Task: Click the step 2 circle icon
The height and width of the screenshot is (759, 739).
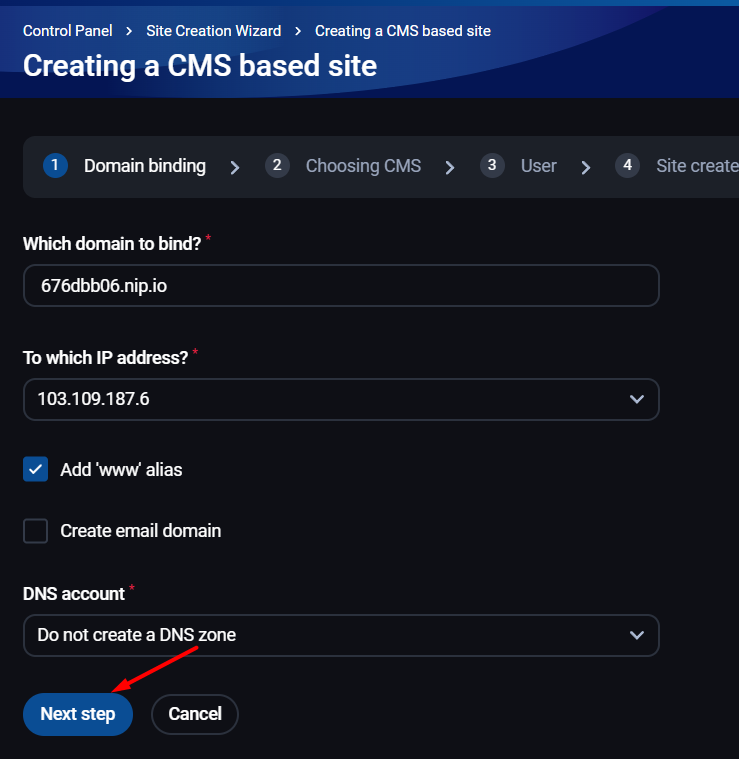Action: click(277, 166)
